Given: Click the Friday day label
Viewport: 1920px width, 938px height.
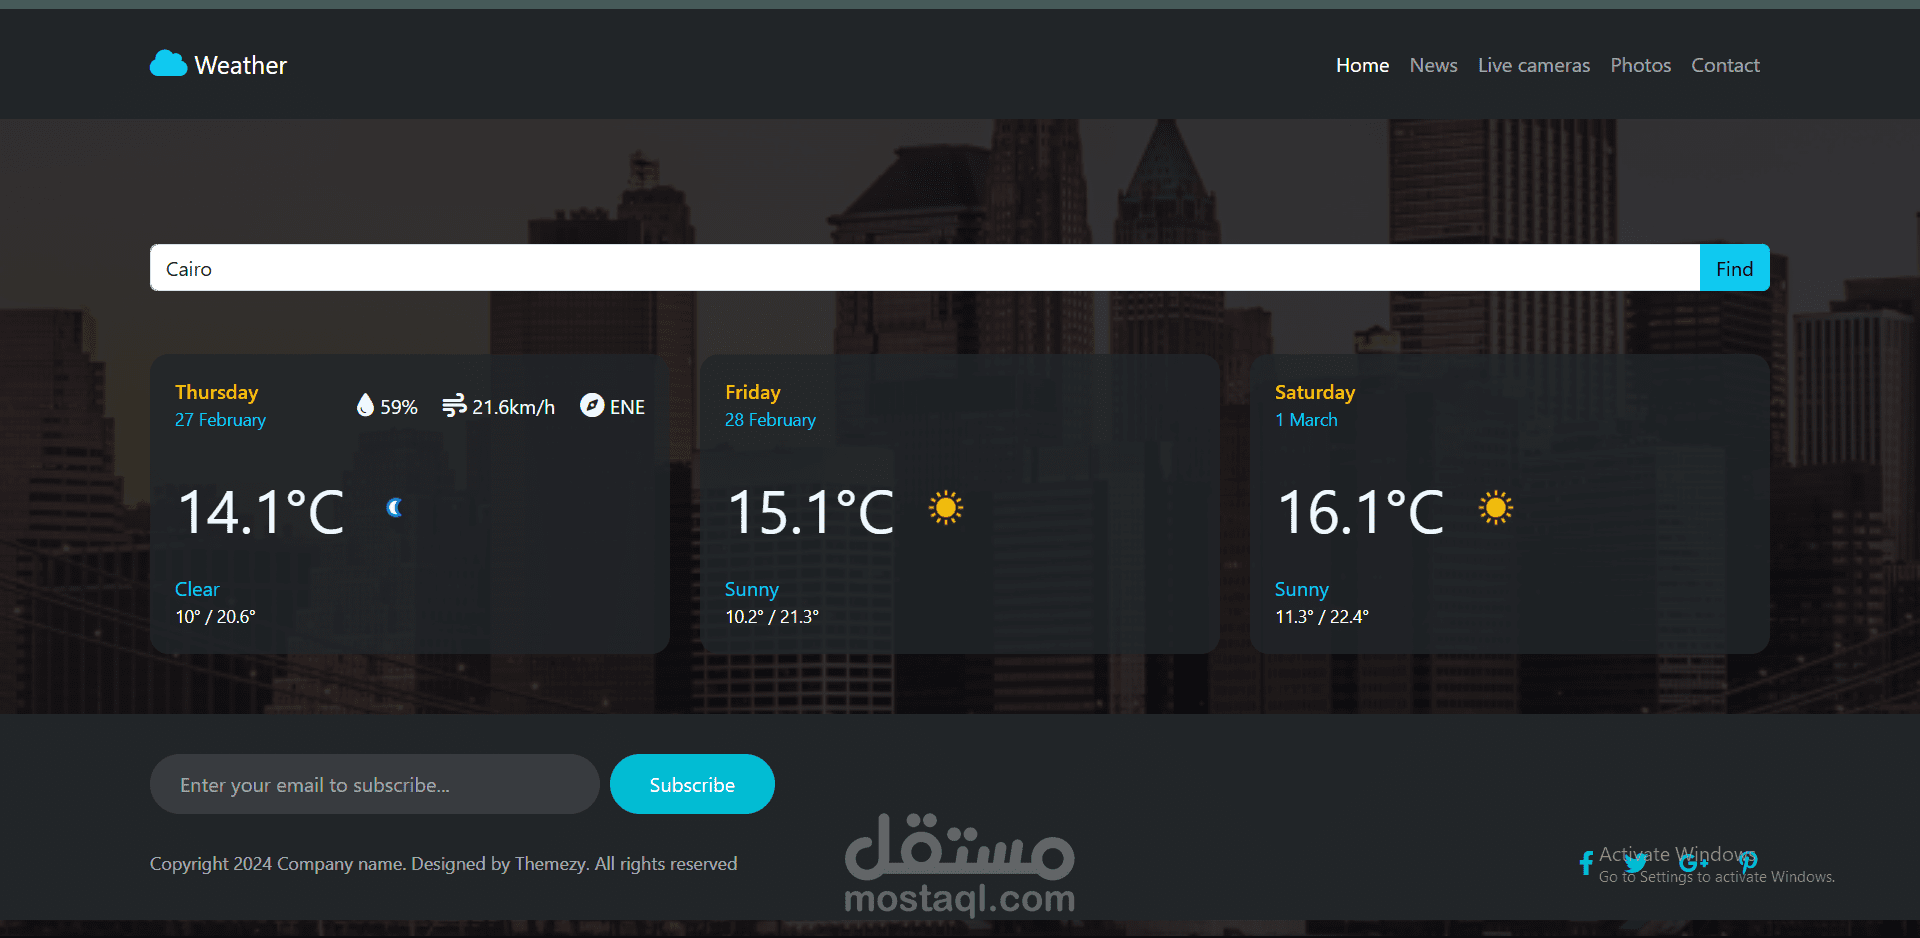Looking at the screenshot, I should [x=753, y=392].
